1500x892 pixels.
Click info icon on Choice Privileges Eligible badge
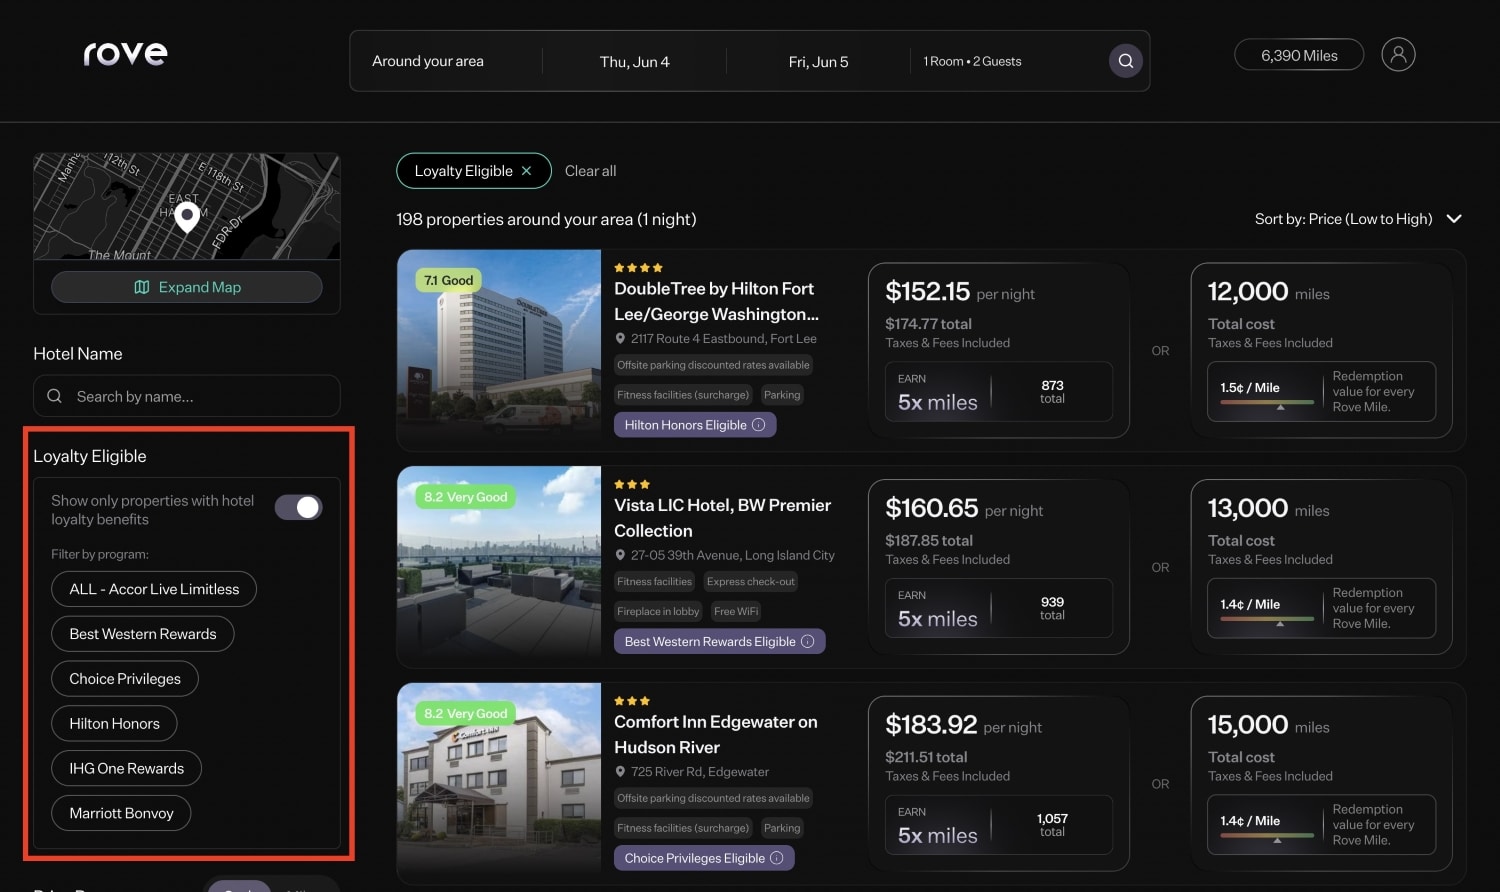click(777, 858)
